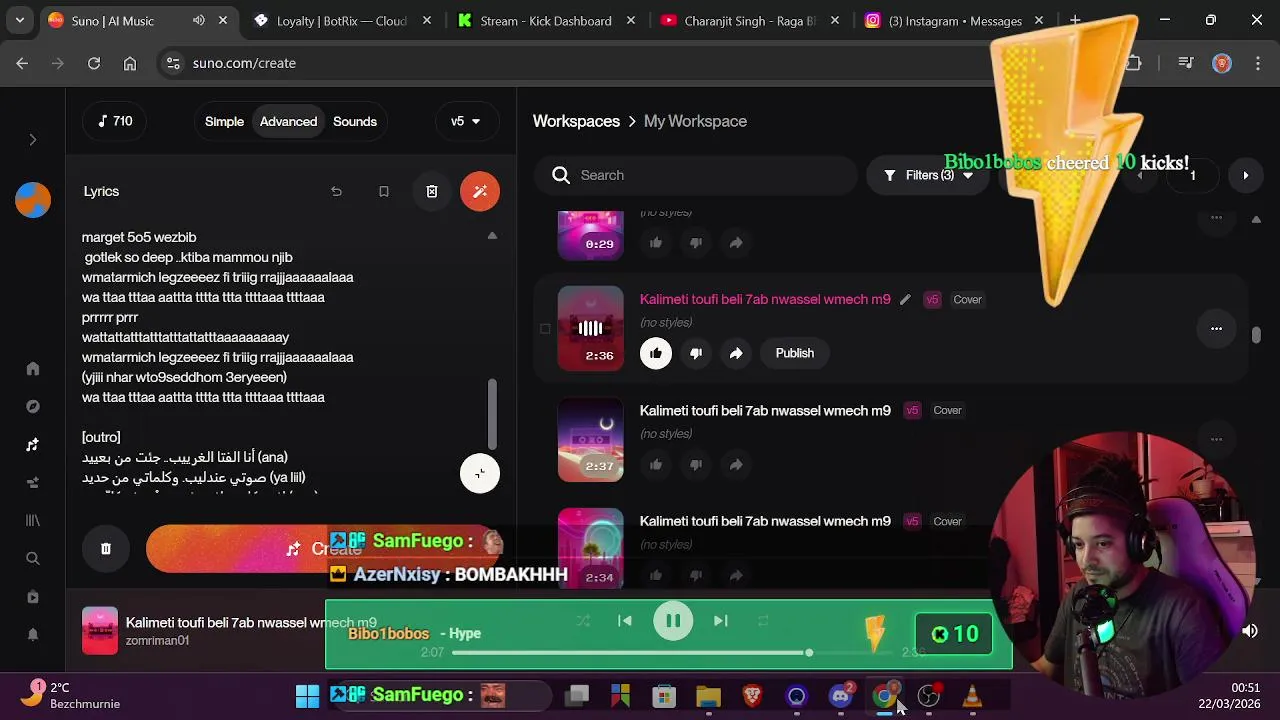Open more options for the 2:36 song
Viewport: 1280px width, 720px height.
(x=1216, y=328)
